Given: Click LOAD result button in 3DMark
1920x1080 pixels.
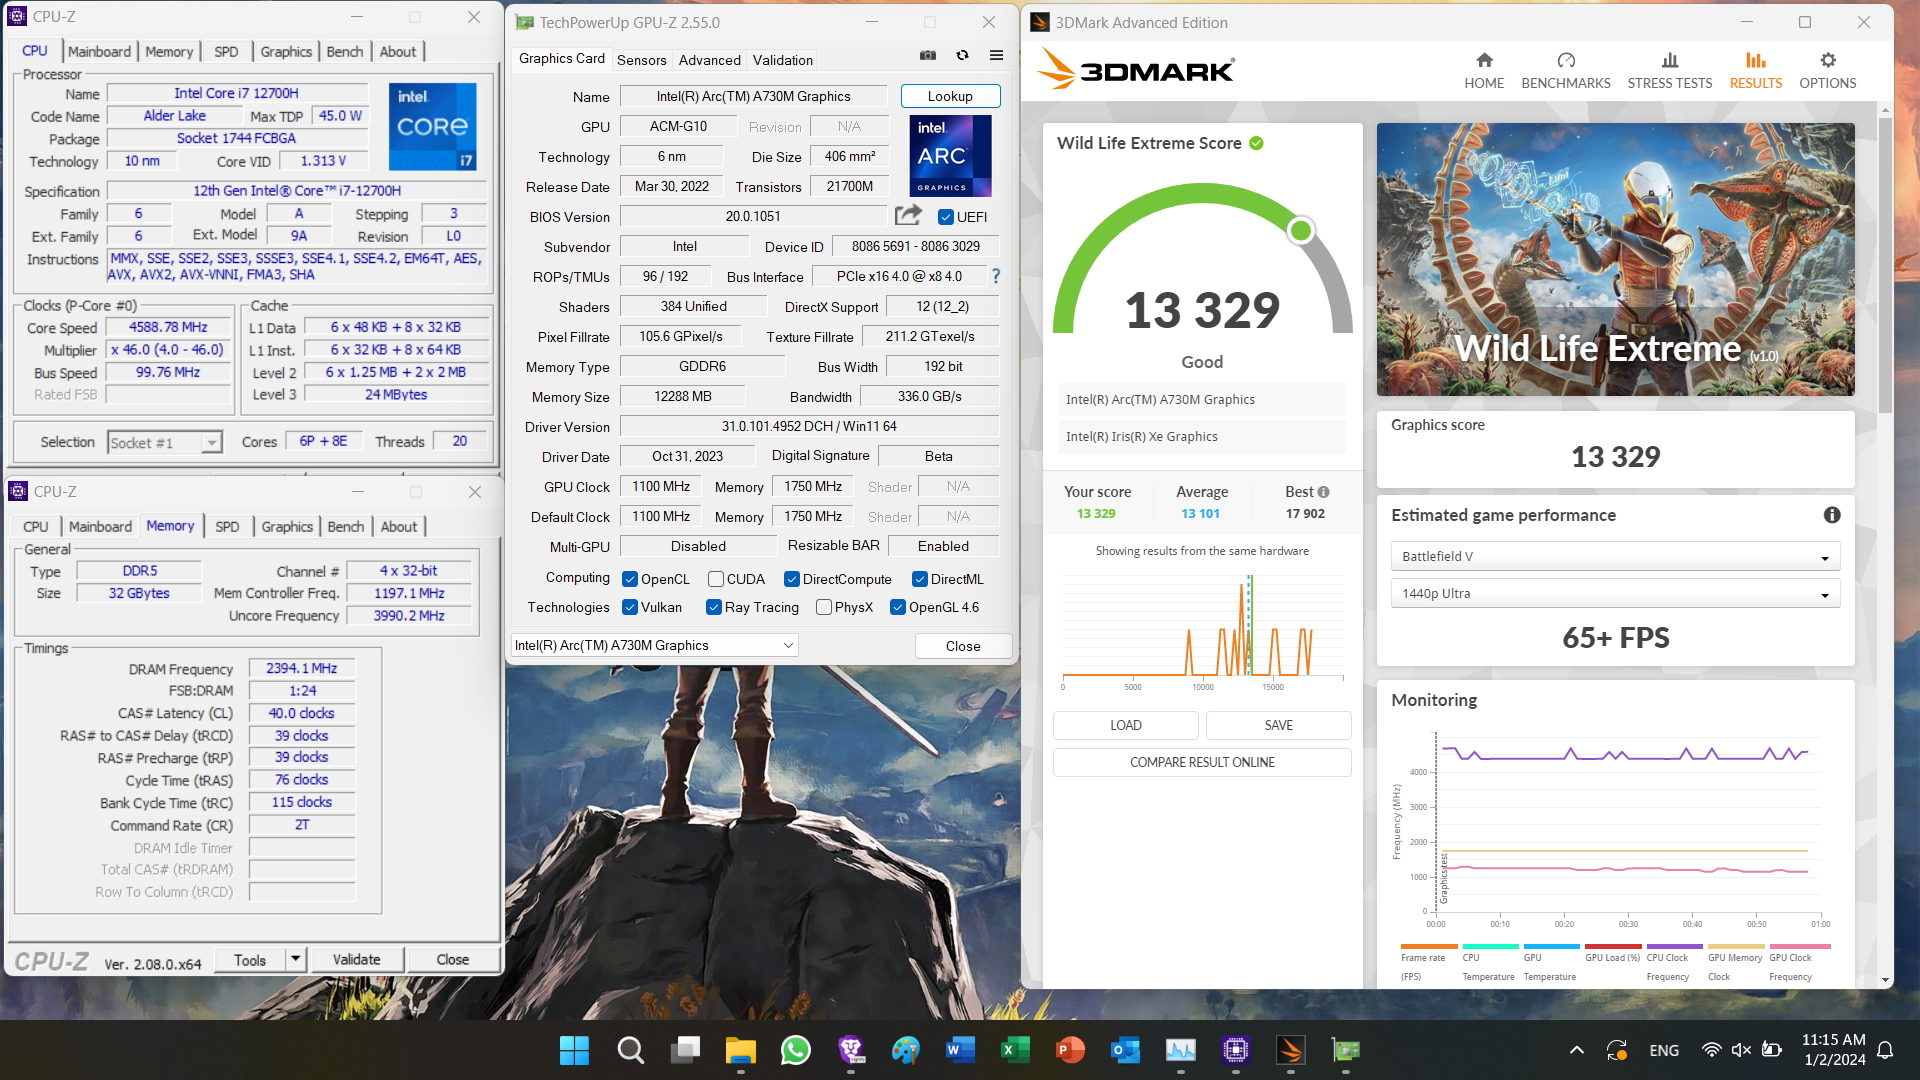Looking at the screenshot, I should click(x=1126, y=725).
